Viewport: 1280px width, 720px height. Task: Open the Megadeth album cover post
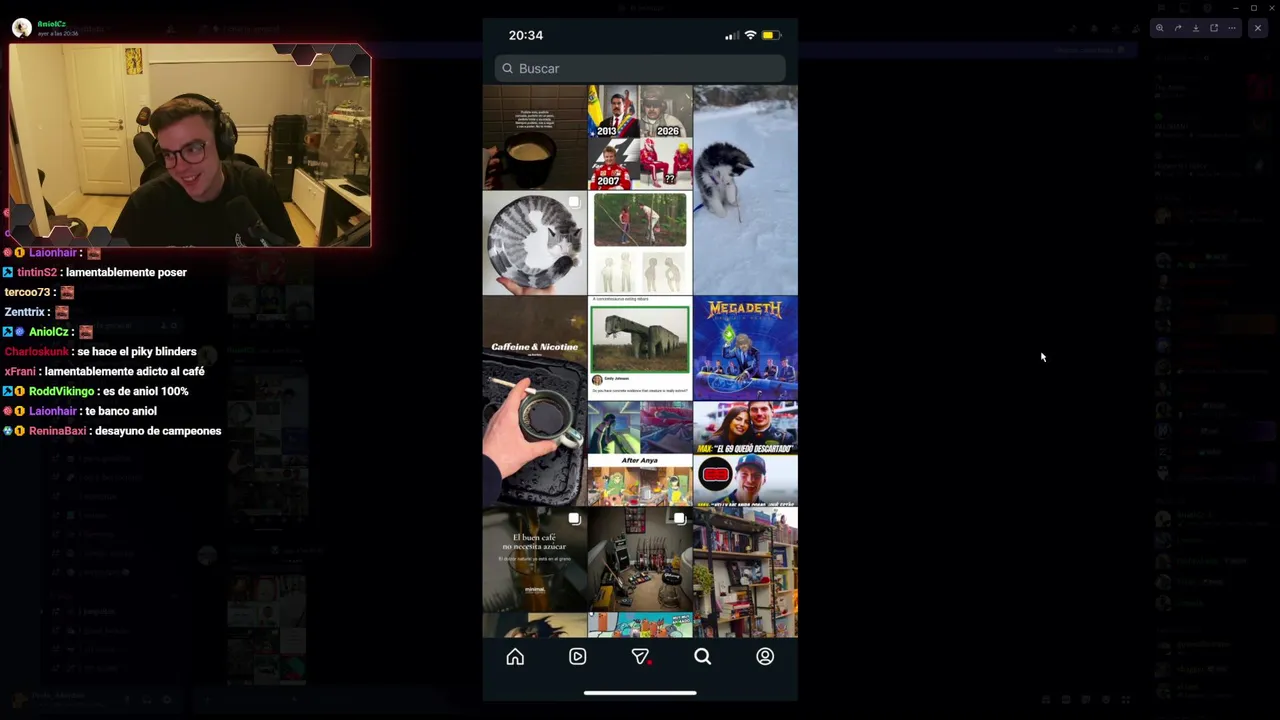[x=745, y=347]
